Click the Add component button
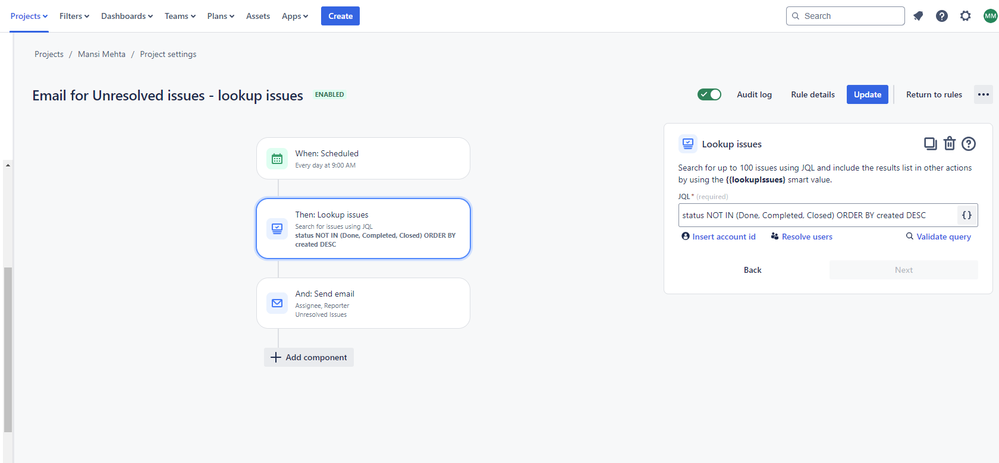The width and height of the screenshot is (999, 463). point(309,357)
